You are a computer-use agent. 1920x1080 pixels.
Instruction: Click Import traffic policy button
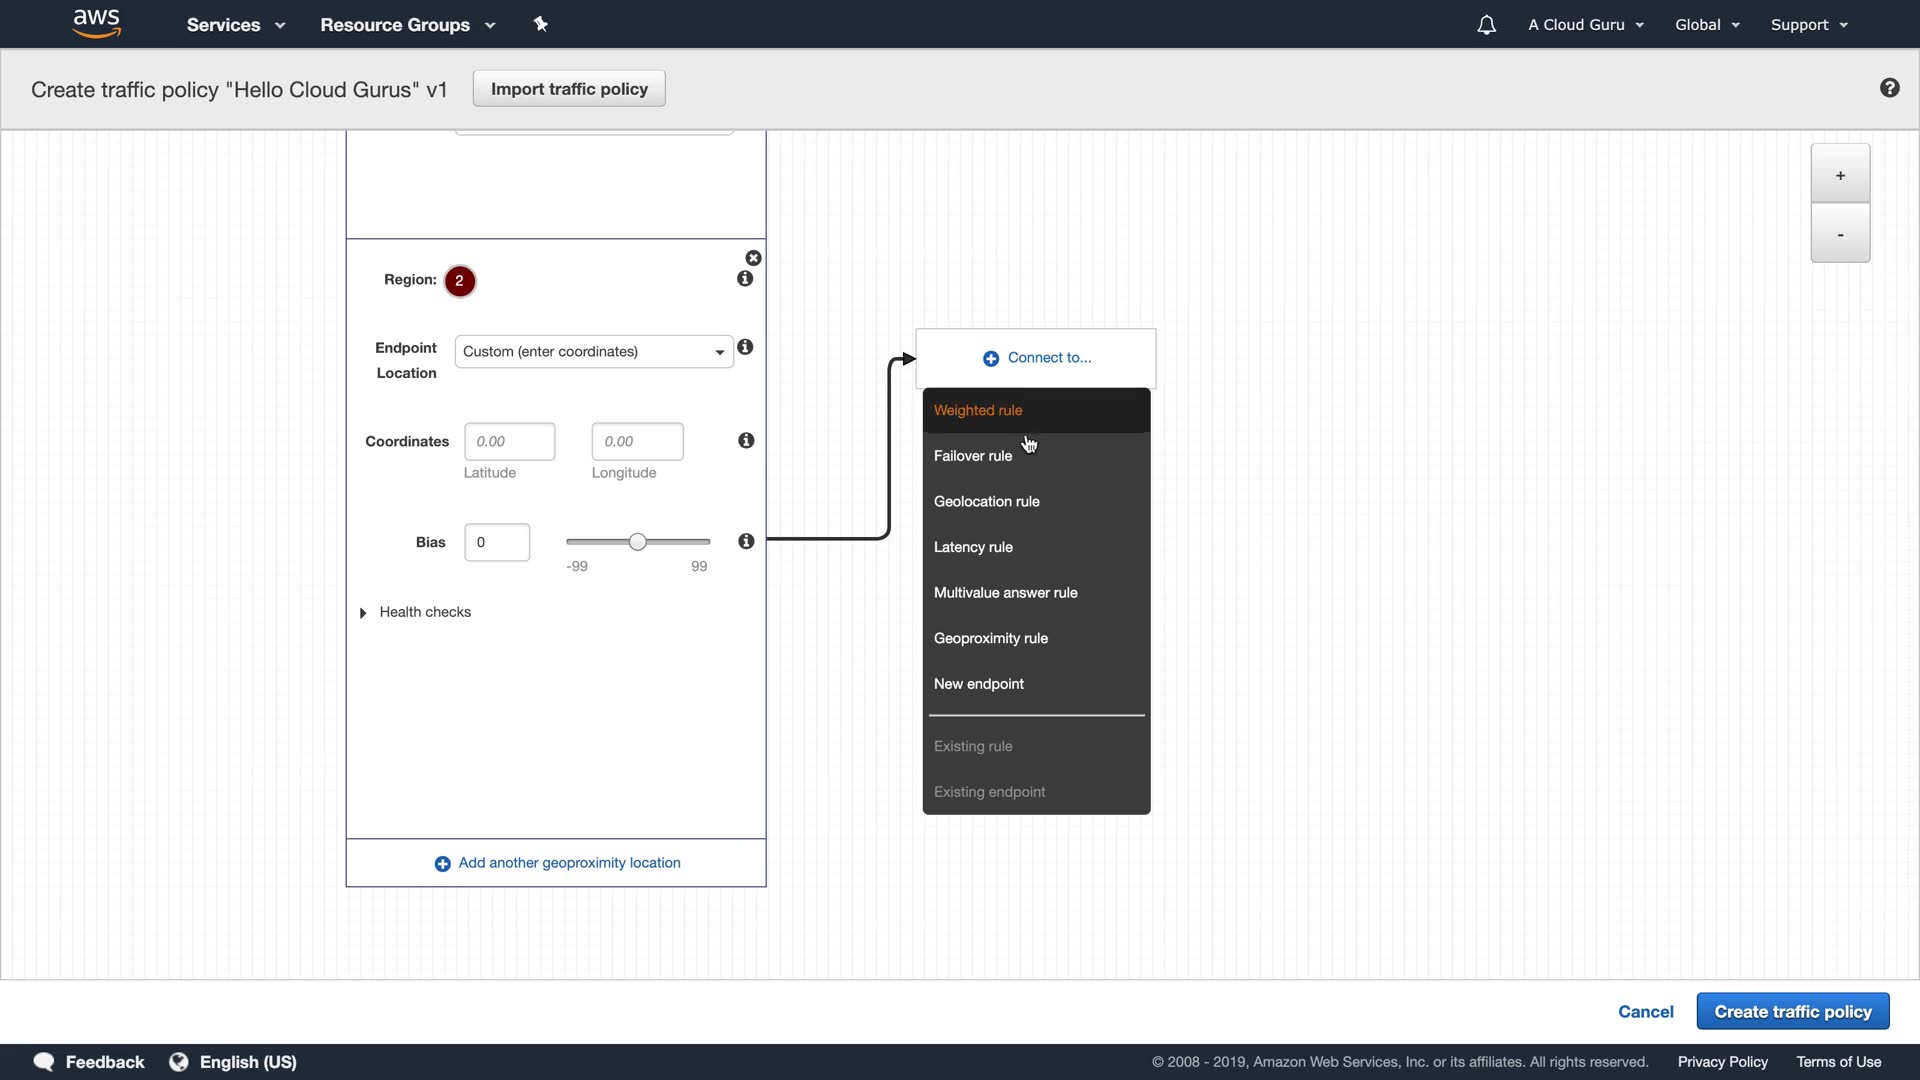[x=569, y=89]
